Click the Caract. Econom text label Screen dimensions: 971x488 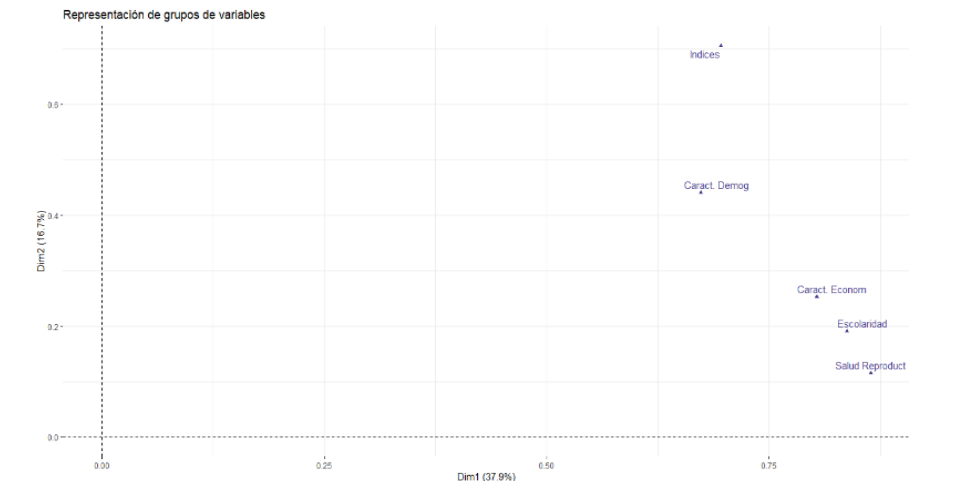831,290
